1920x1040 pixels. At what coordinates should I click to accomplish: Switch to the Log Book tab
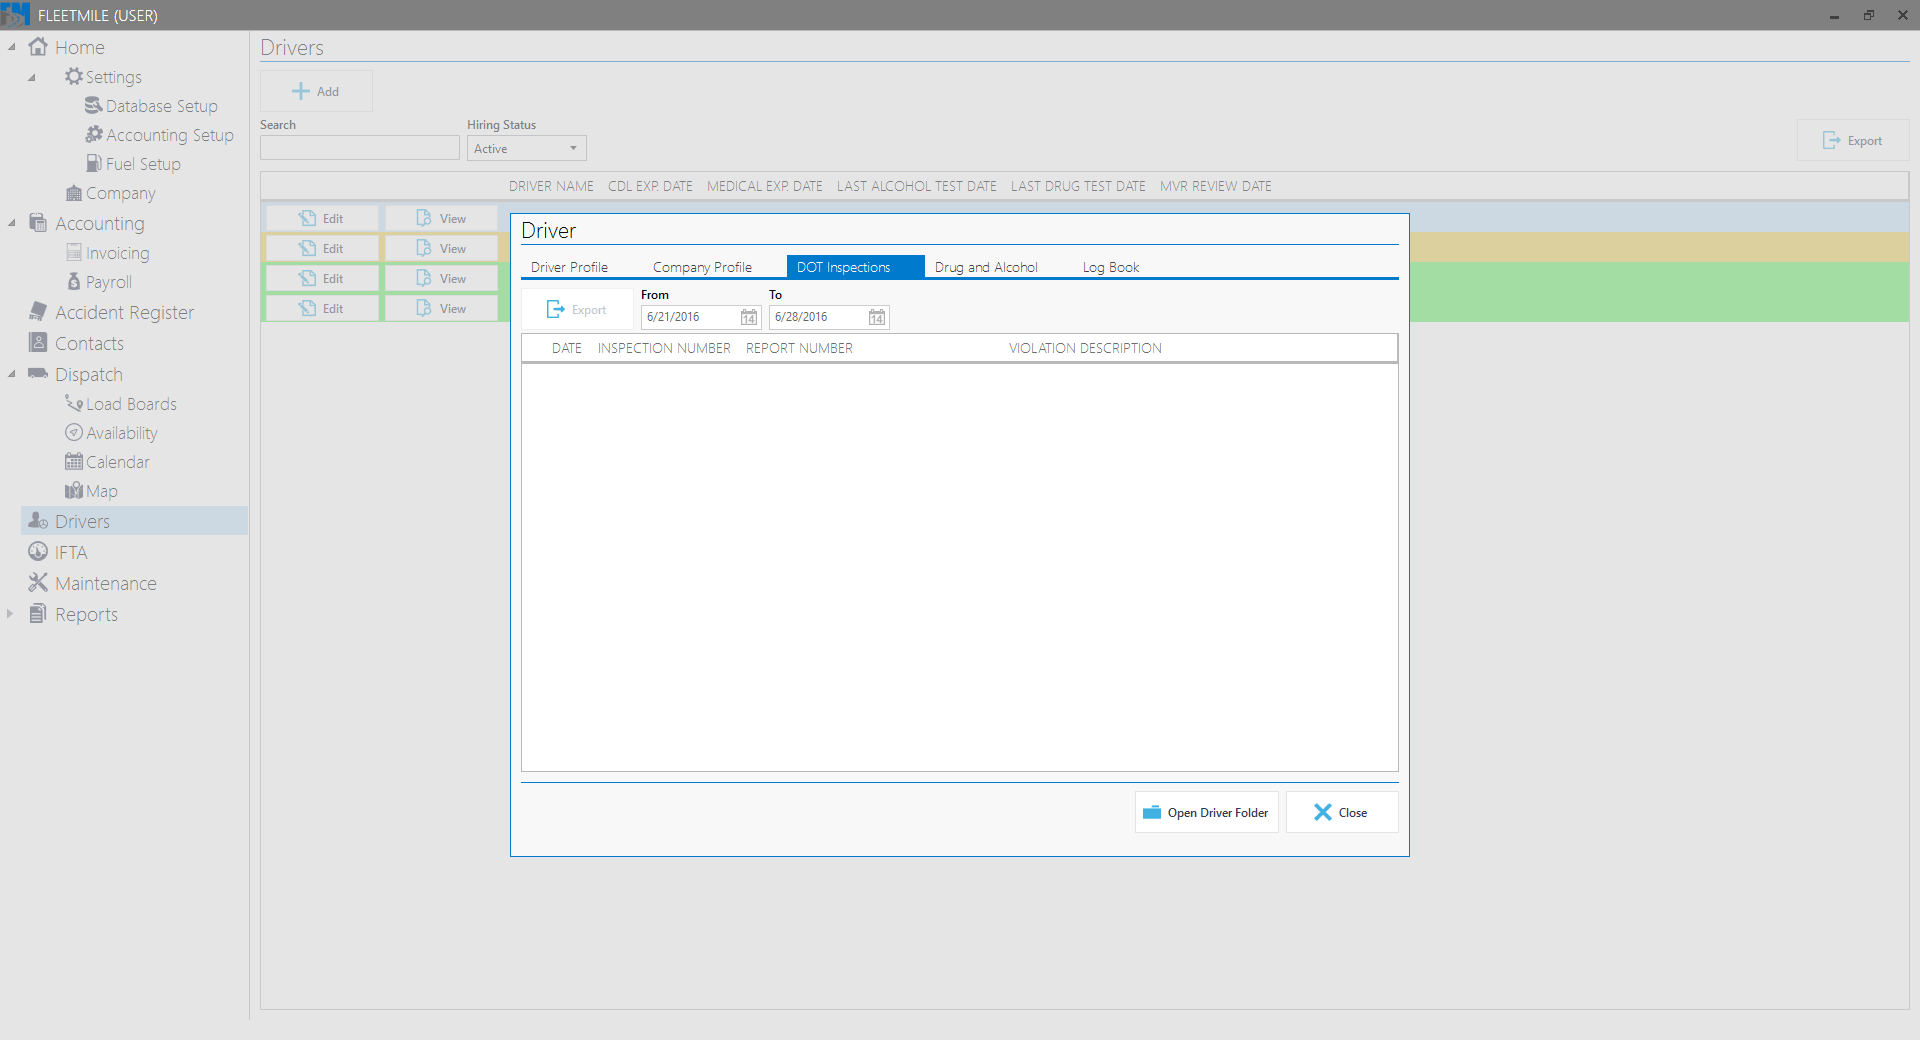[x=1111, y=267]
